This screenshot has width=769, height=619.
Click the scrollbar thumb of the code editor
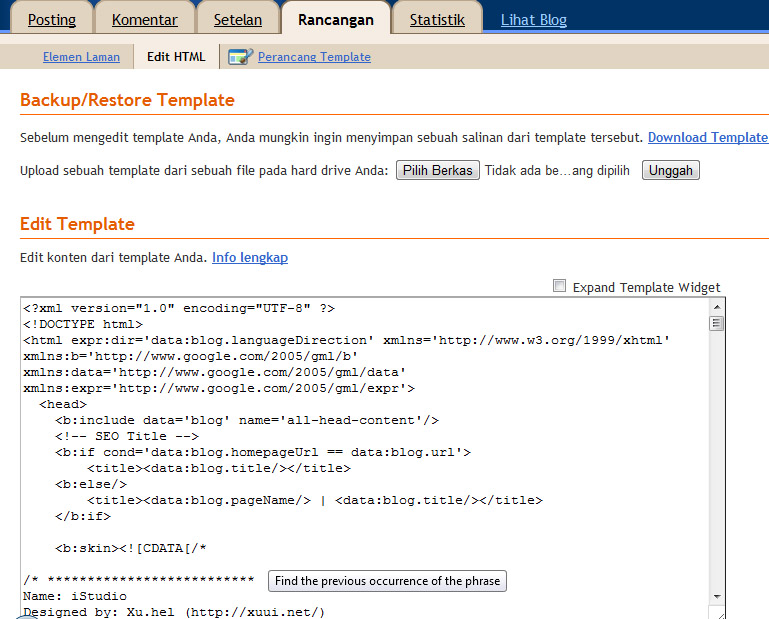coord(717,323)
